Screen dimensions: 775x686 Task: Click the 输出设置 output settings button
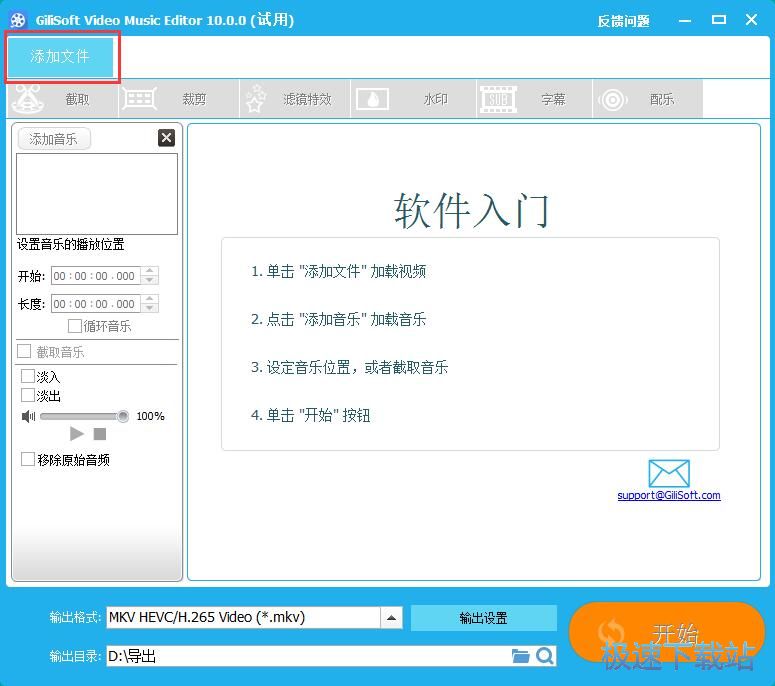coord(483,618)
